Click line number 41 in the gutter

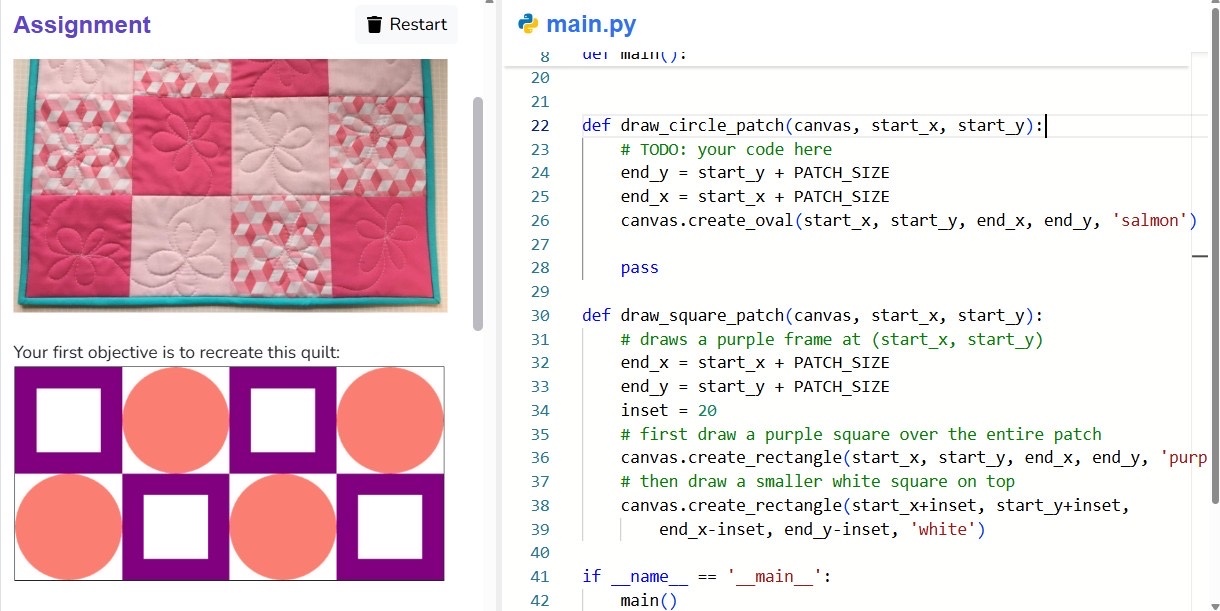pyautogui.click(x=540, y=576)
